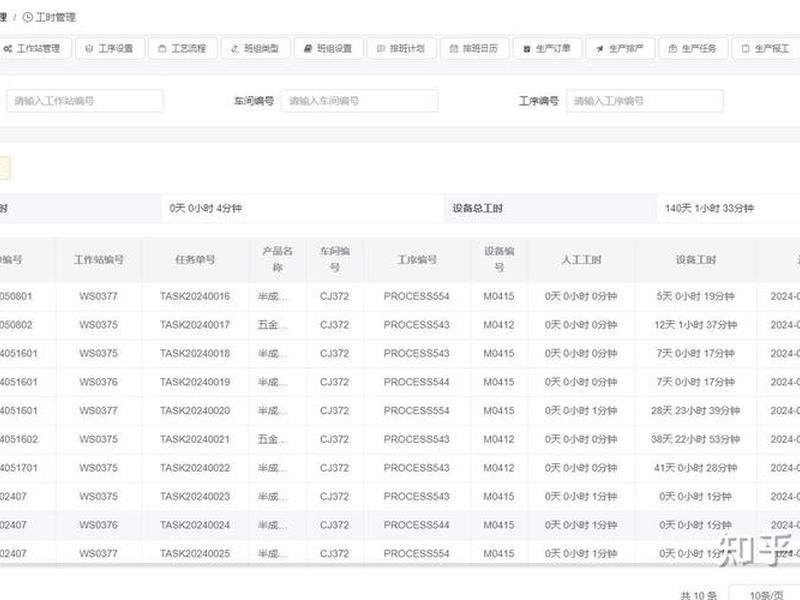
Task: Open the 工艺流程 tab
Action: (x=183, y=48)
